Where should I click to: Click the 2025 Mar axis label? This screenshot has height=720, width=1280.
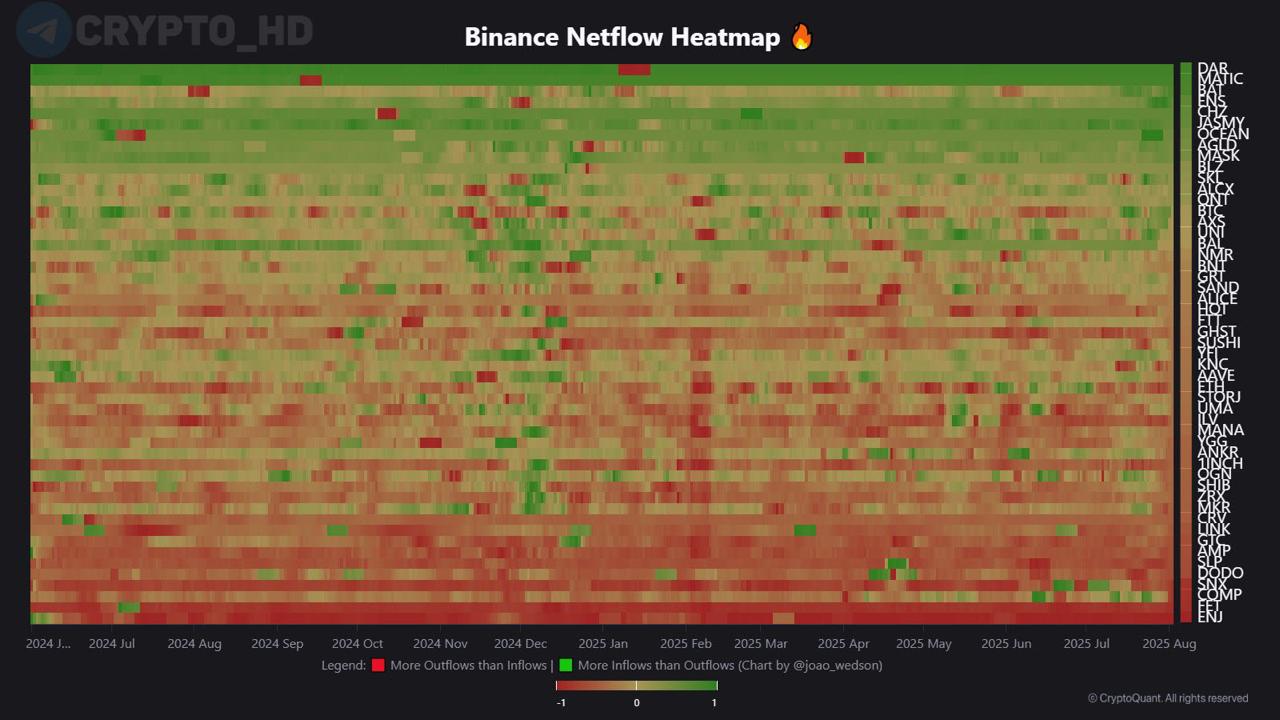pos(761,644)
